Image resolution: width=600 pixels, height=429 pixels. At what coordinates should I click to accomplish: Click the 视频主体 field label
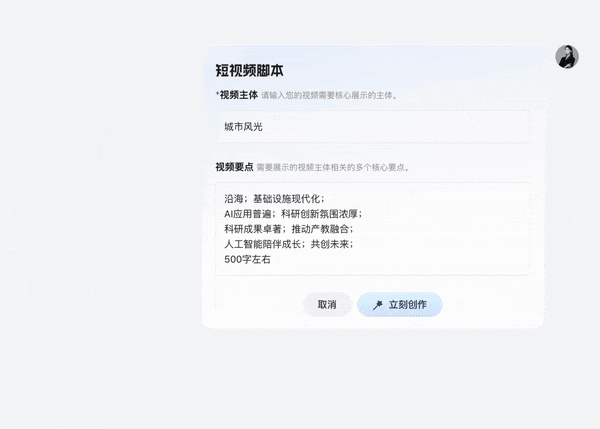239,95
